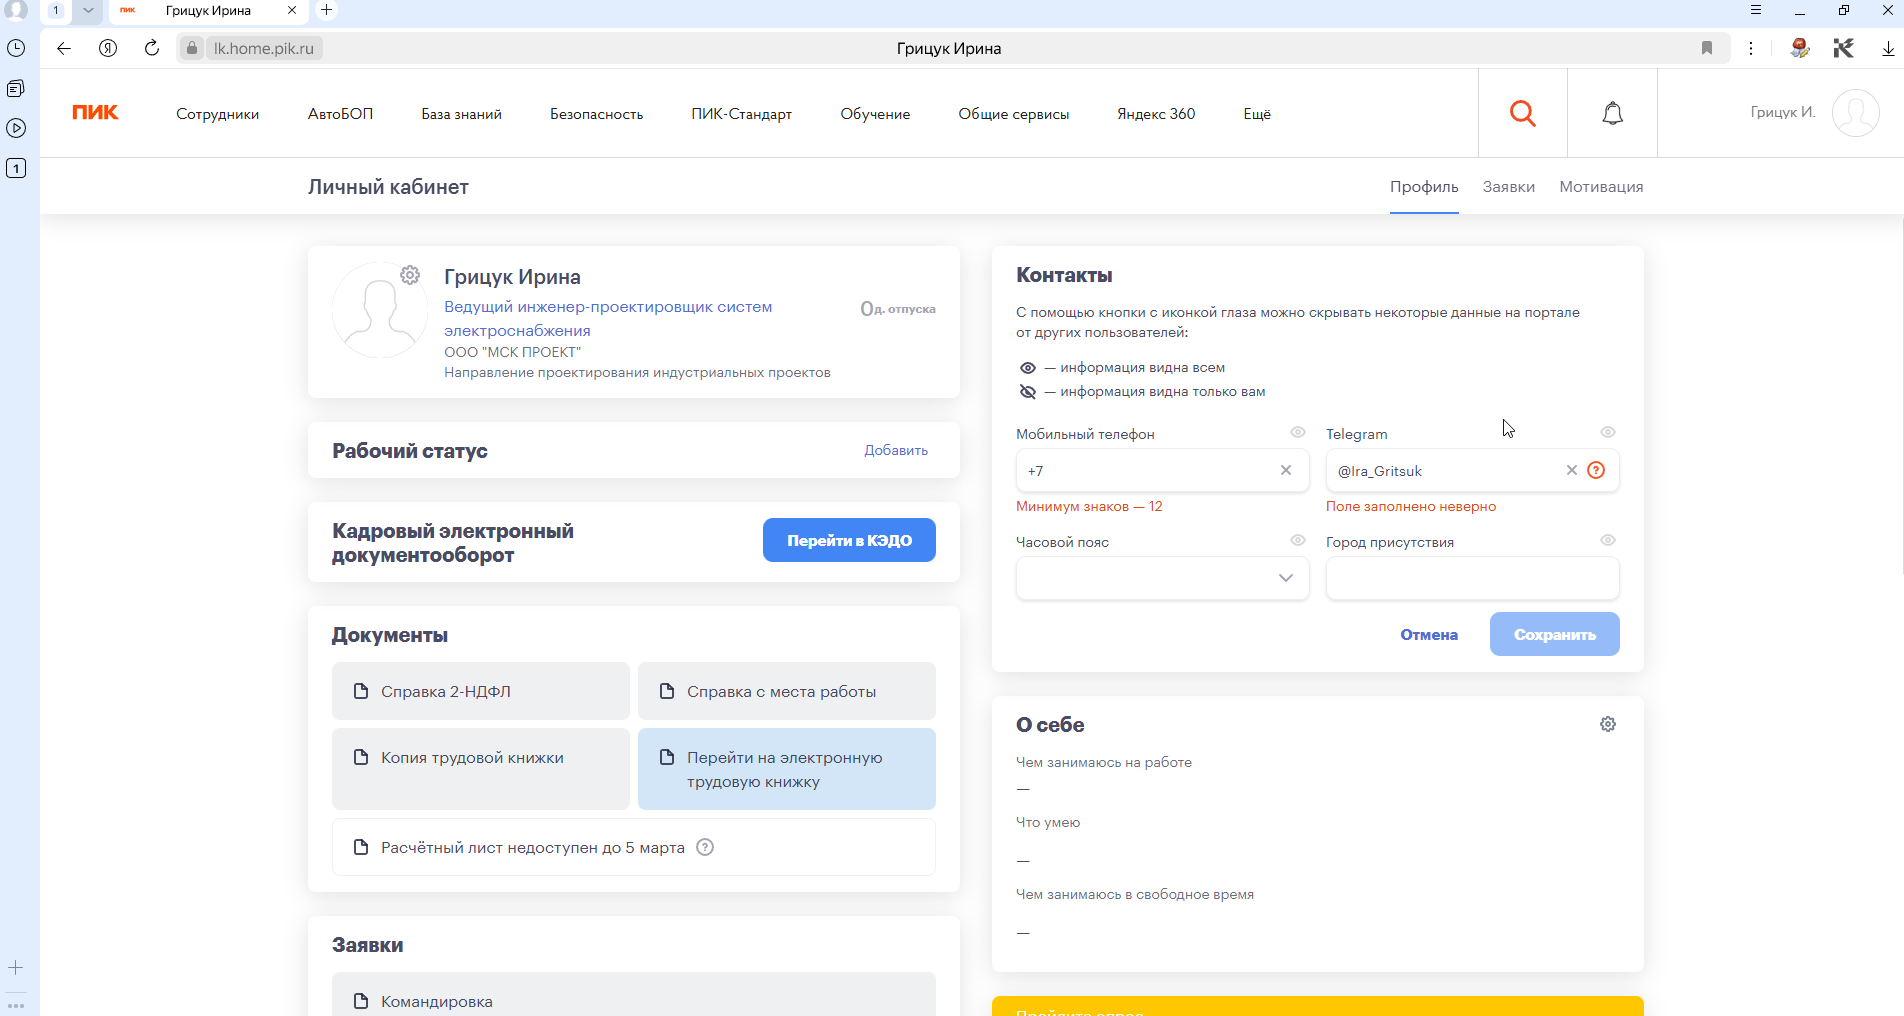
Task: Close the Грицук Ирина browser tab
Action: (x=292, y=10)
